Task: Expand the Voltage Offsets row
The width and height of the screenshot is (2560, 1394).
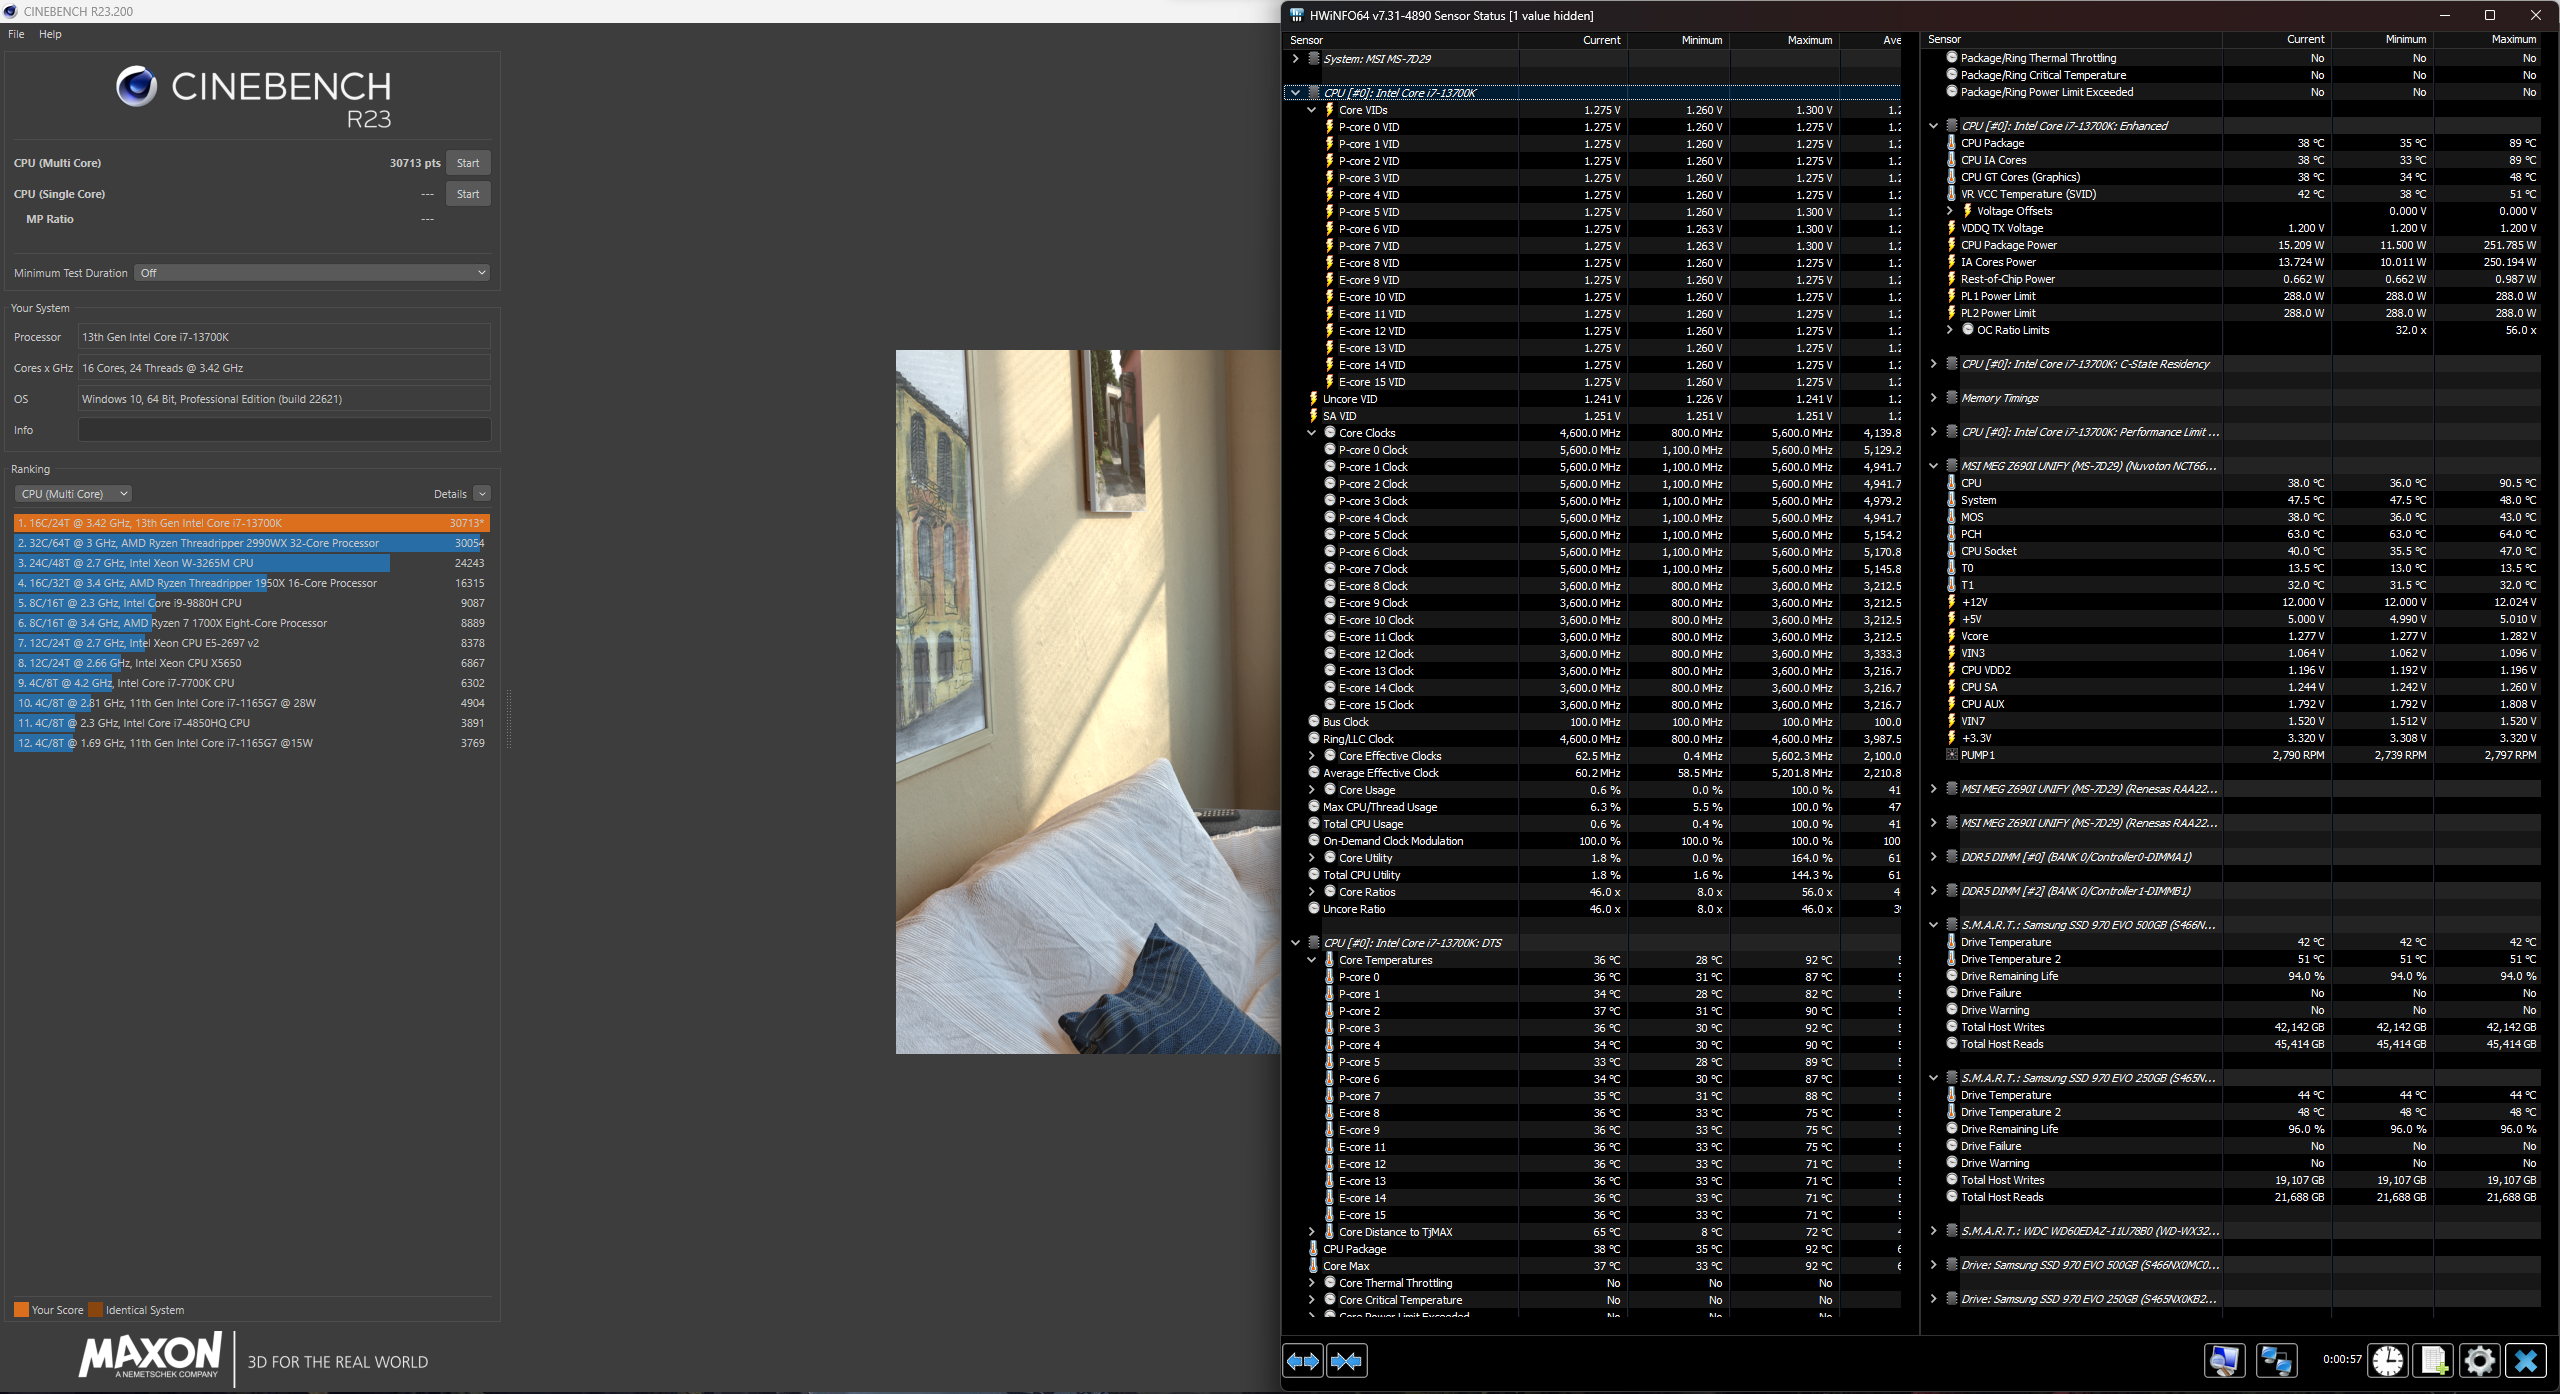Action: coord(1949,211)
